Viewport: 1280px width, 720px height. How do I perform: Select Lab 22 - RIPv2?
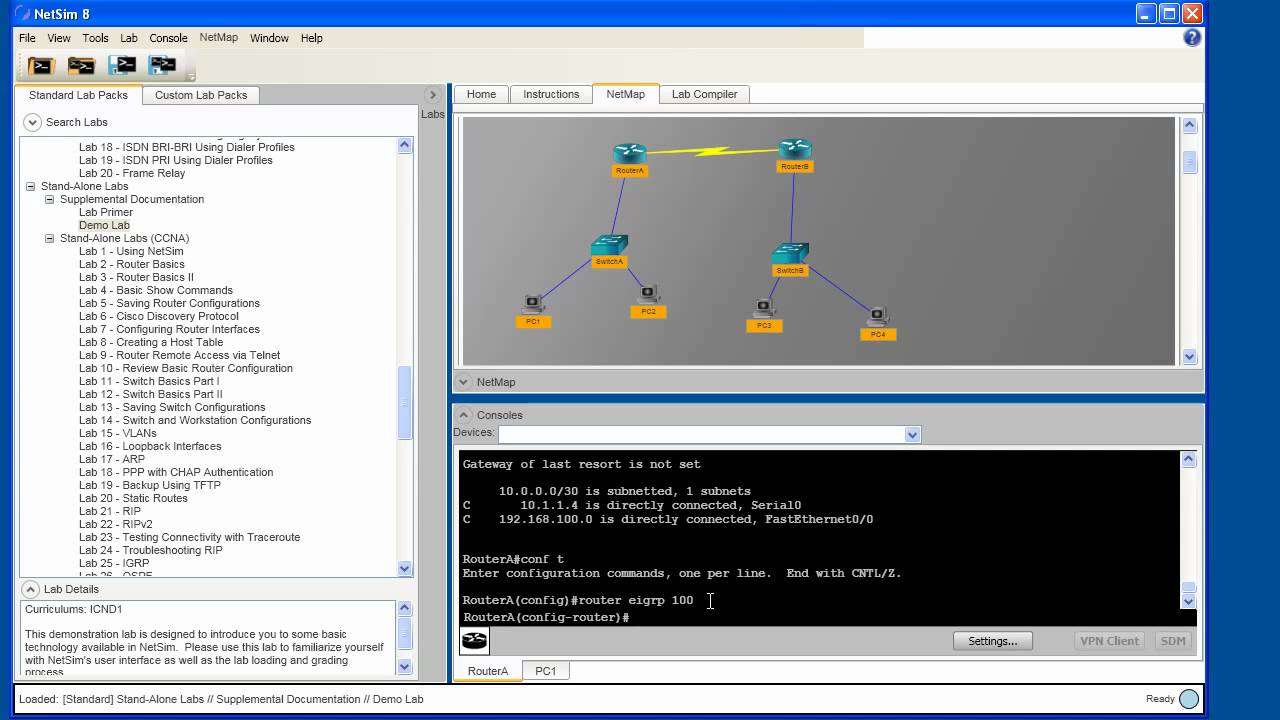tap(116, 524)
